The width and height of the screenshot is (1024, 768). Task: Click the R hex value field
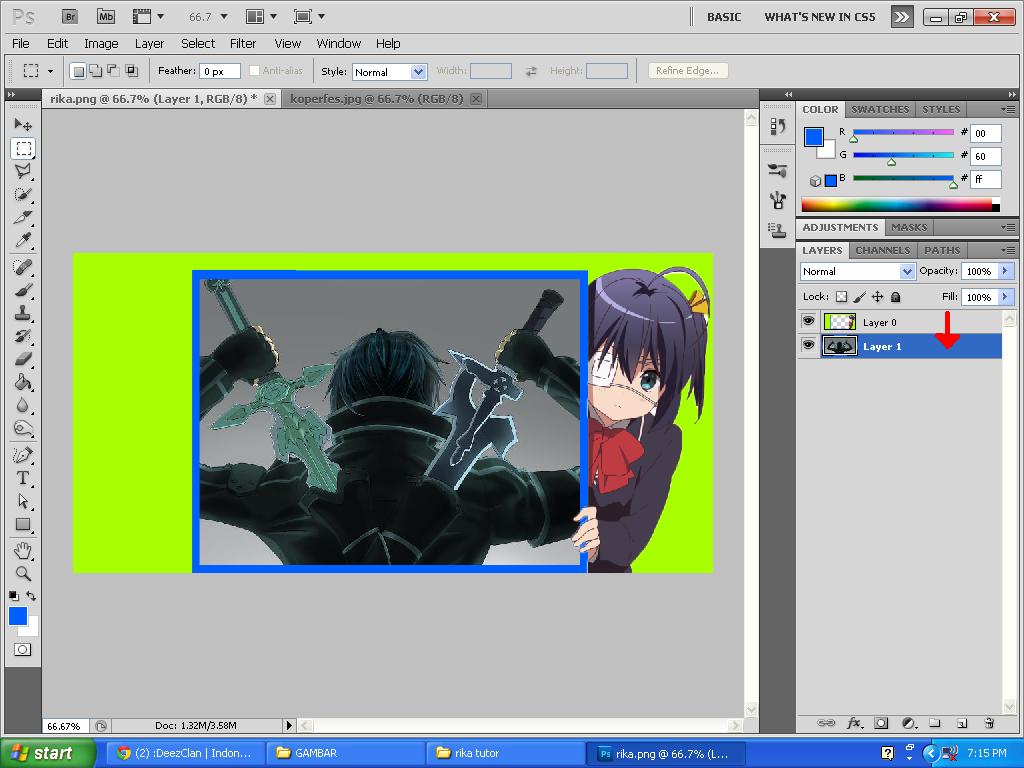coord(985,133)
